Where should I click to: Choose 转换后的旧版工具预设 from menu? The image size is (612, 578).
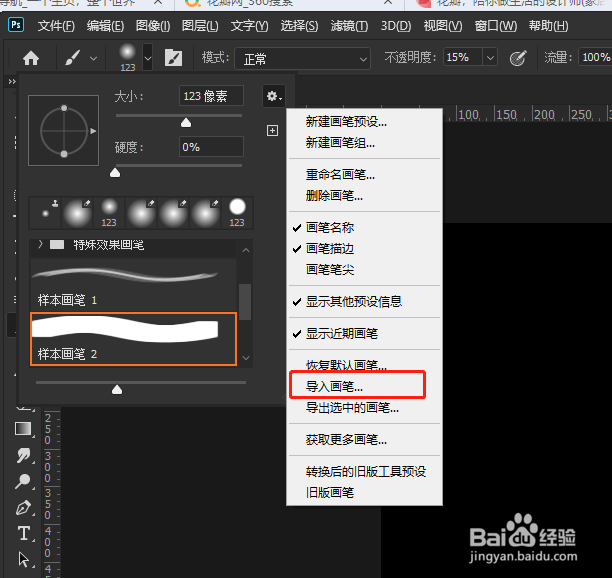click(x=366, y=472)
